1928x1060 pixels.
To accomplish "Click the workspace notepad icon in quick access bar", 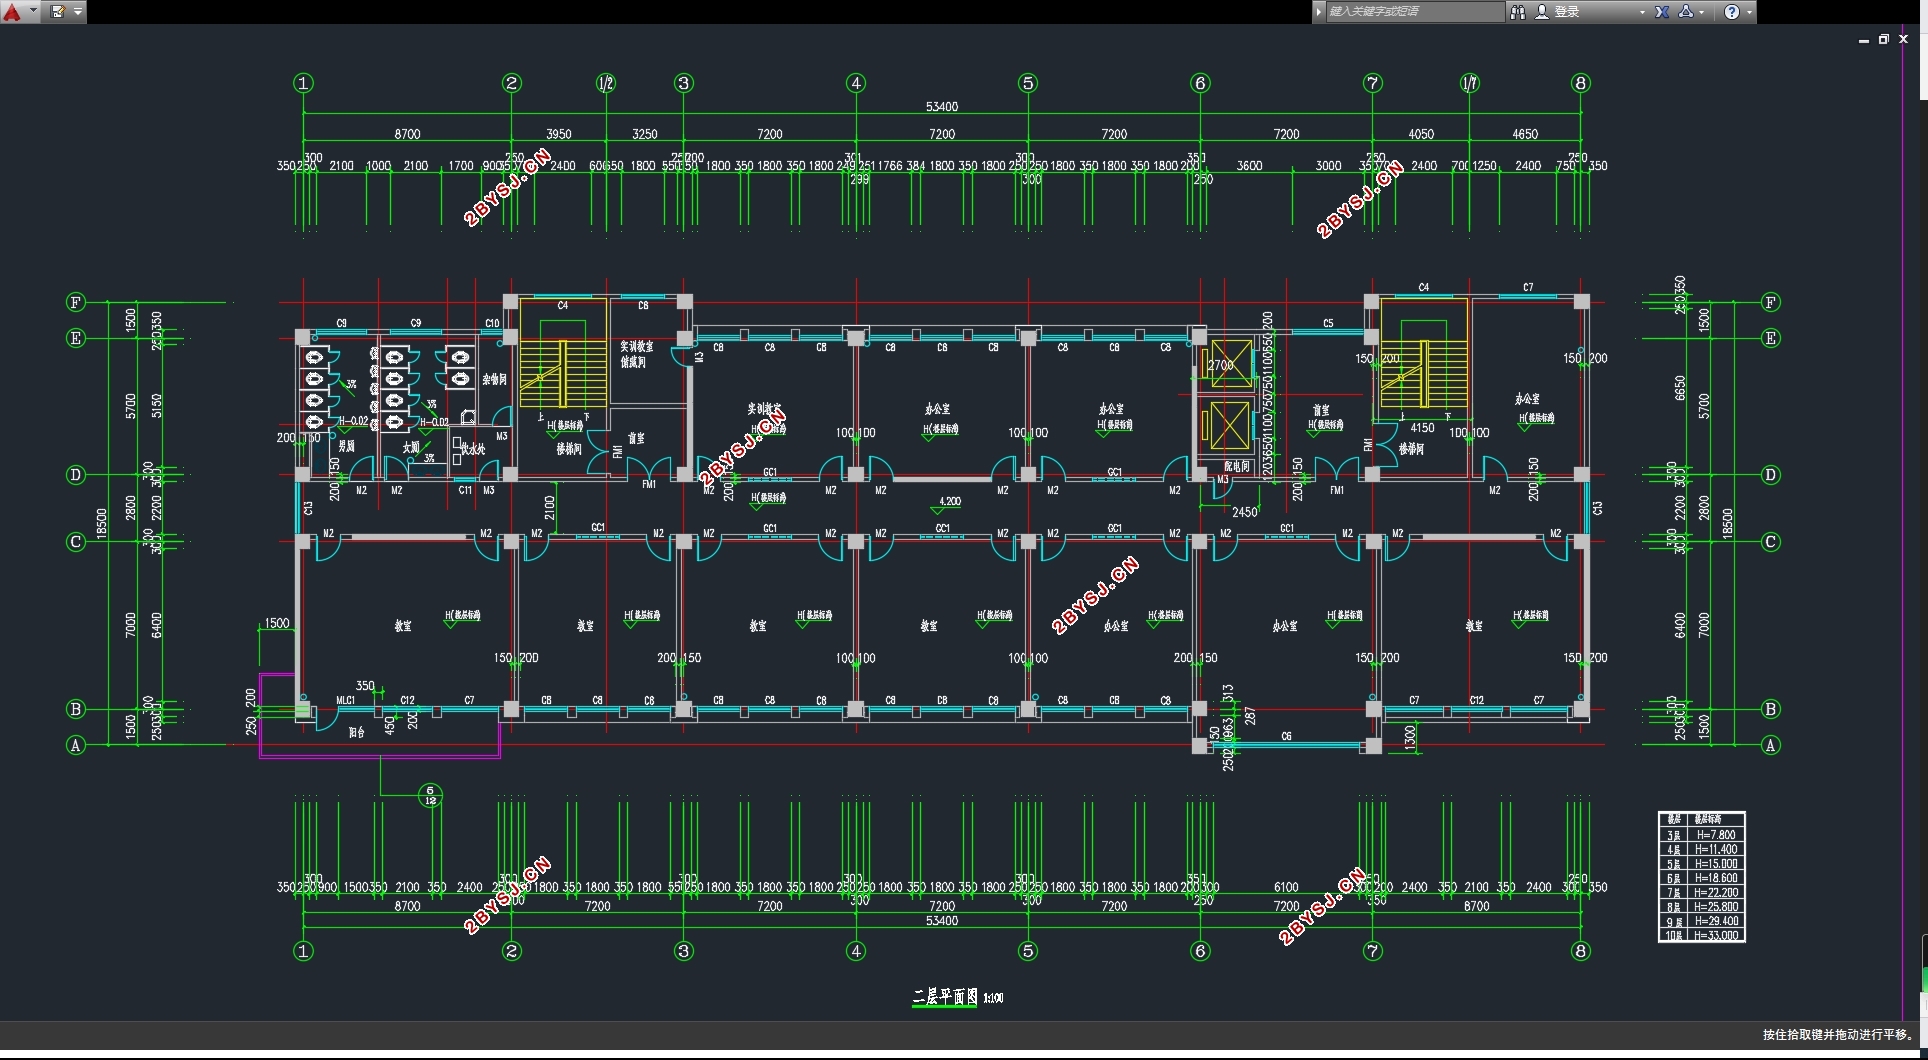I will coord(57,12).
